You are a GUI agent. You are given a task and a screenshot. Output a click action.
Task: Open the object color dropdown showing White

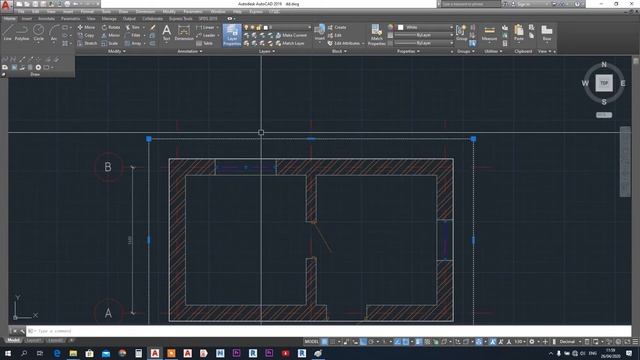point(425,27)
